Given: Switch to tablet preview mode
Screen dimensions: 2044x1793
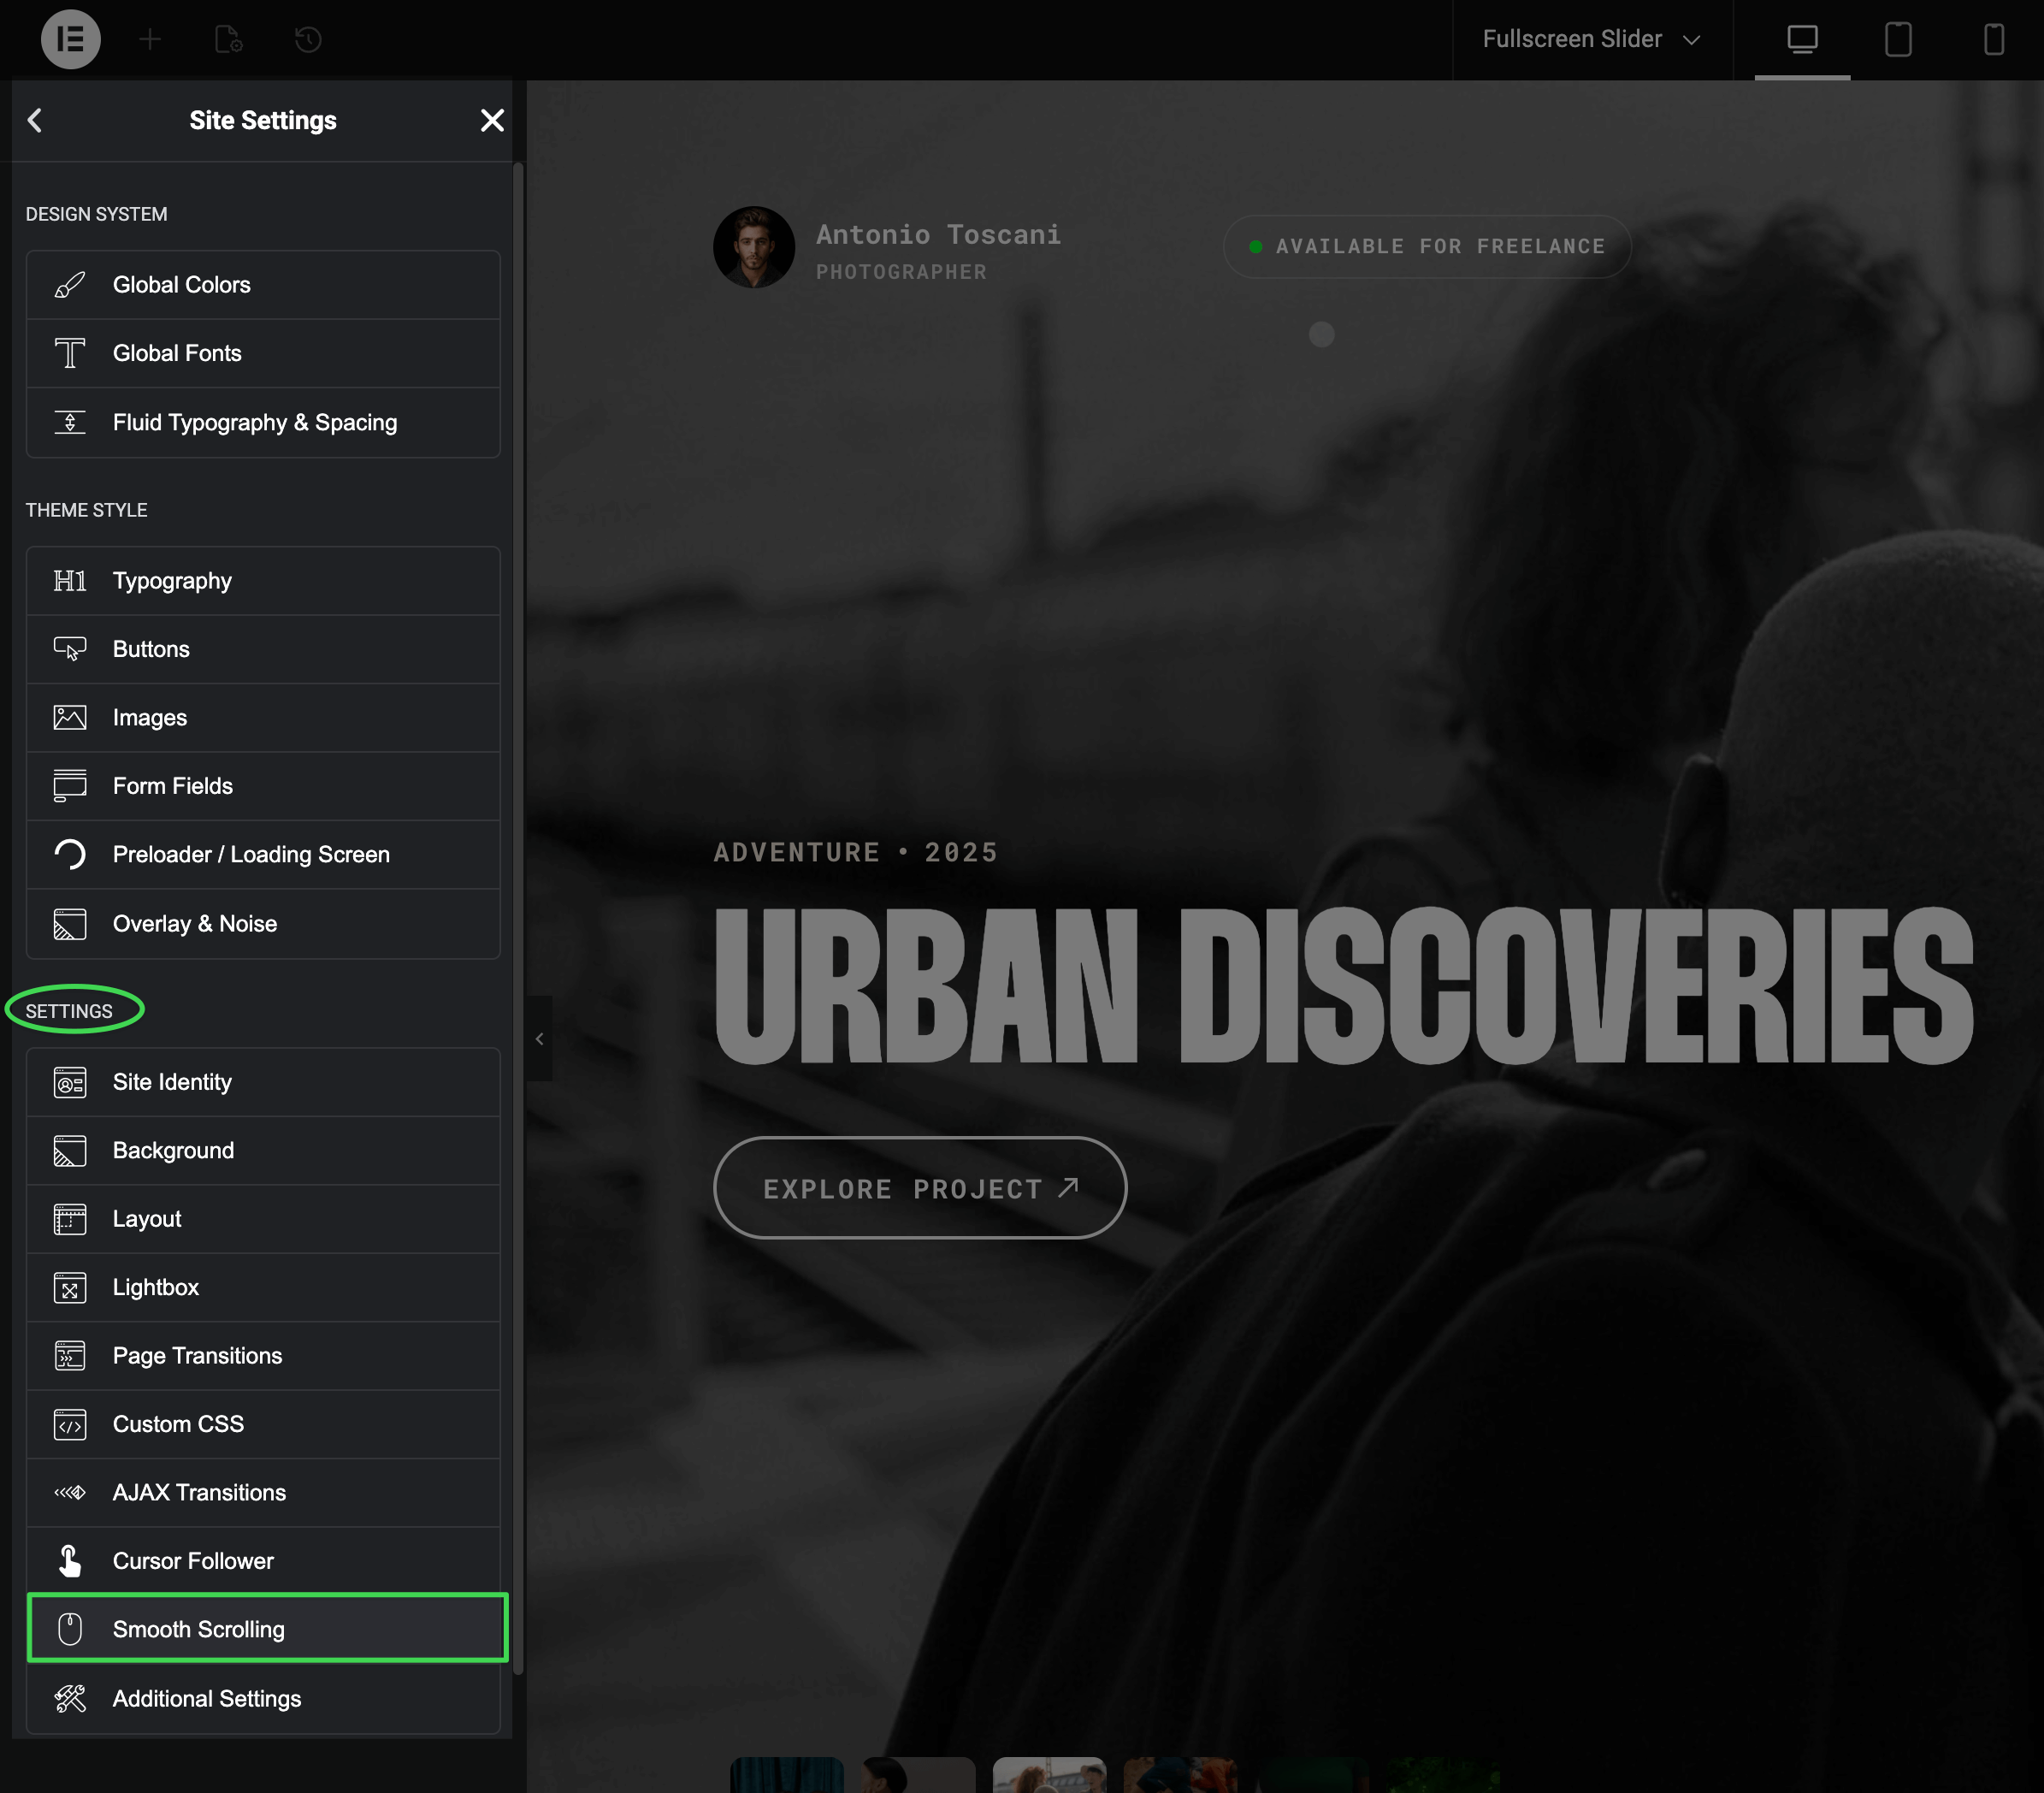Looking at the screenshot, I should (1897, 40).
